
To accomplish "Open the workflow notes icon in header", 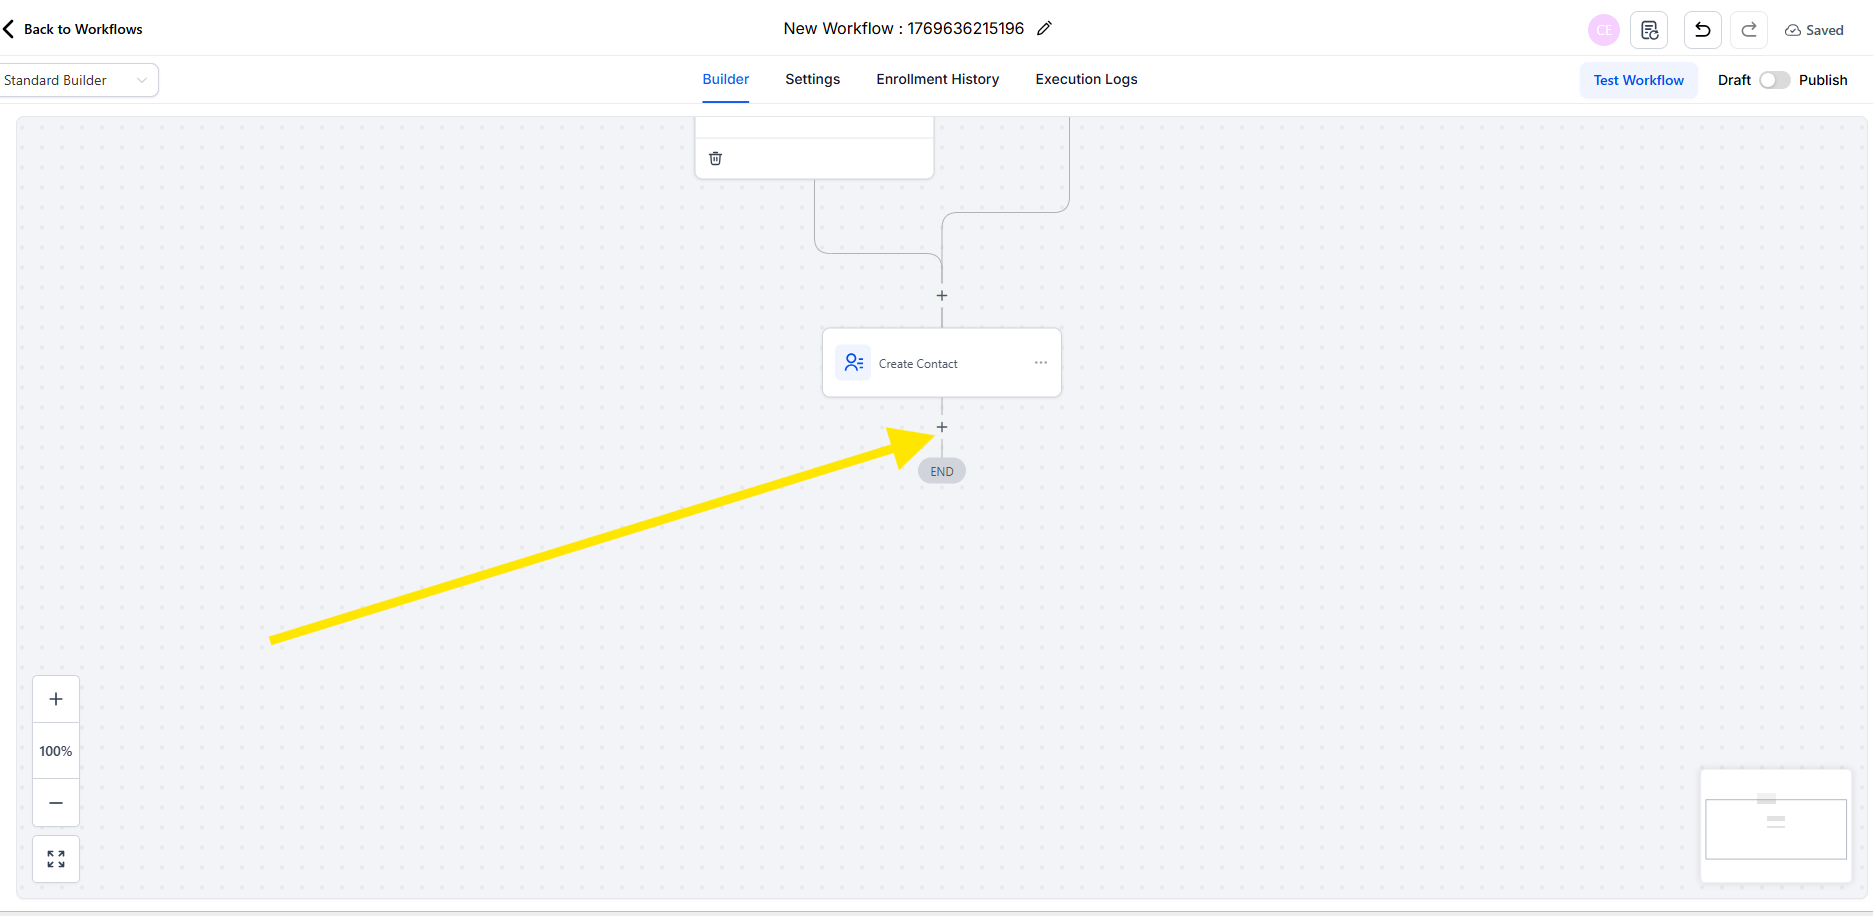I will 1649,30.
